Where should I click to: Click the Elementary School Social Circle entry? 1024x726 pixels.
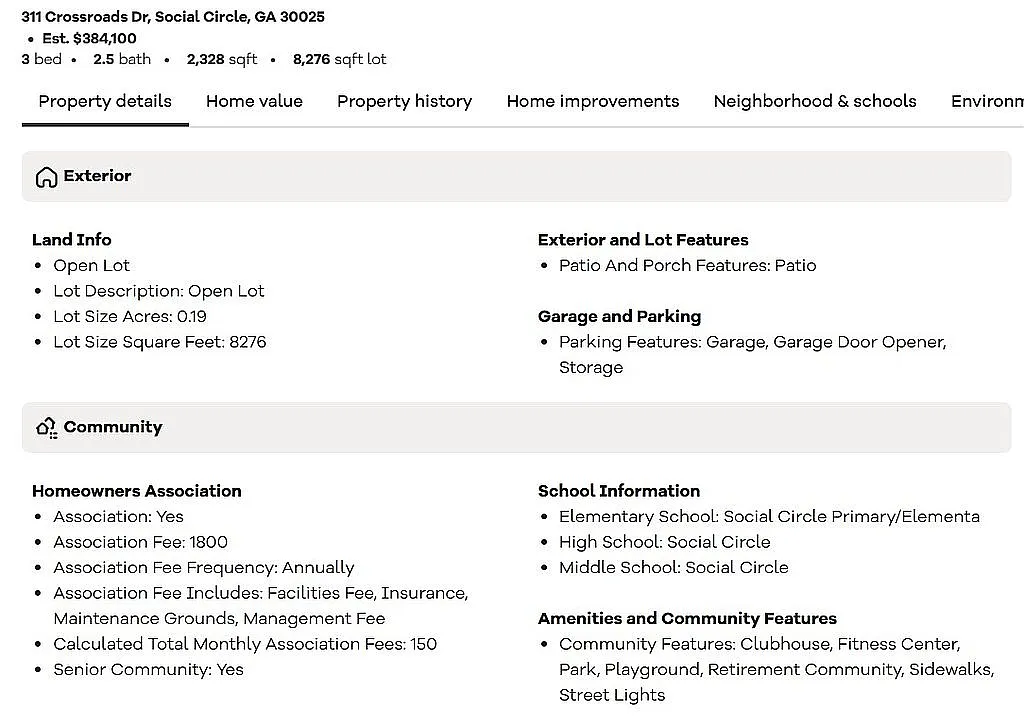768,517
